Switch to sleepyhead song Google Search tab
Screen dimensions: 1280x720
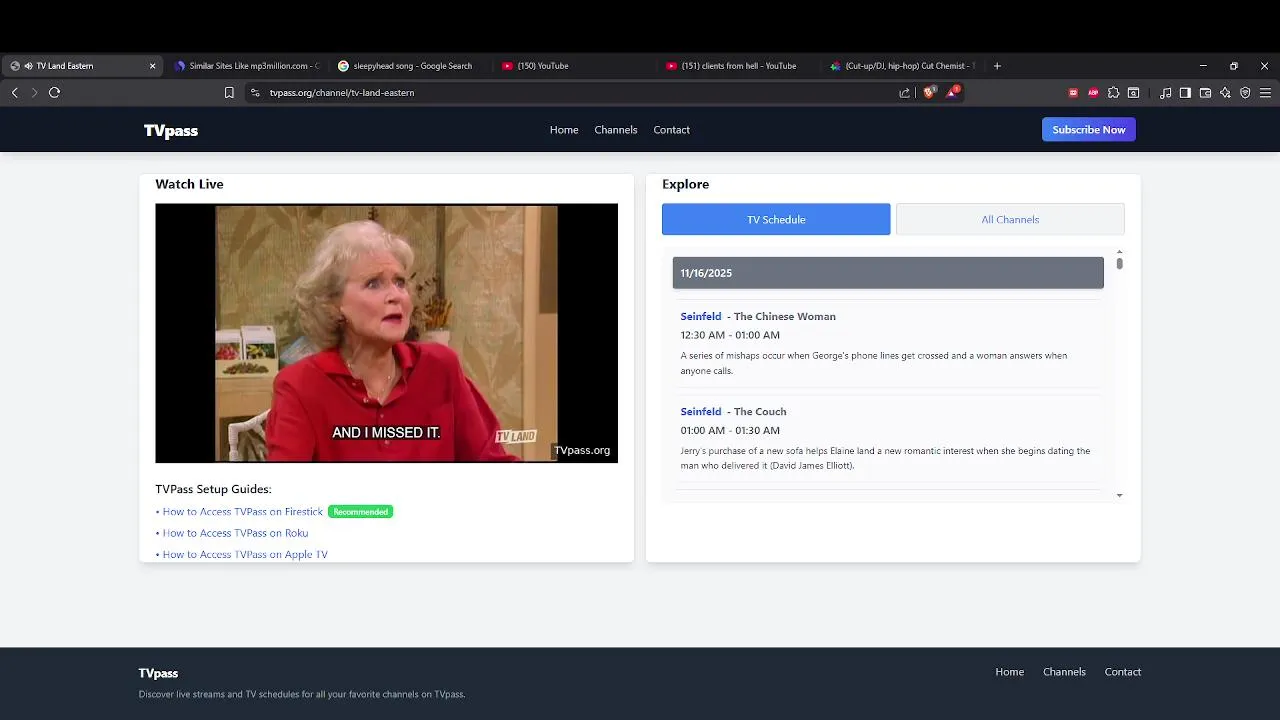pos(410,66)
